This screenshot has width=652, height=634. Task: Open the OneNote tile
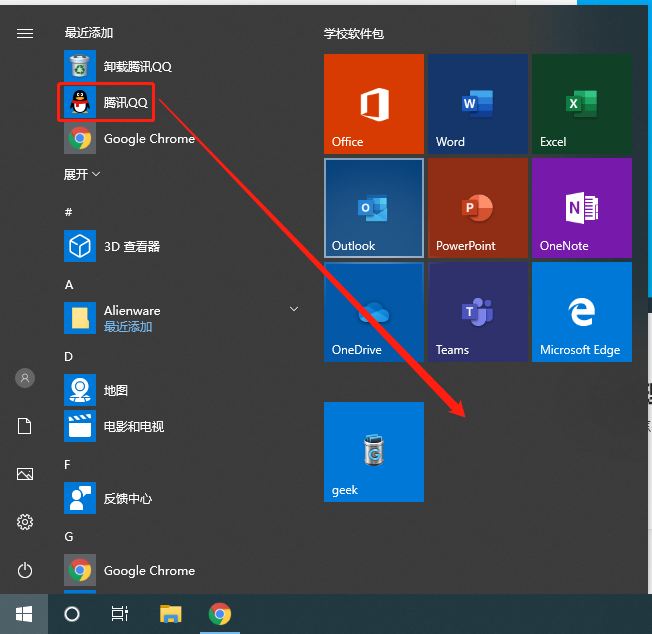(x=582, y=208)
